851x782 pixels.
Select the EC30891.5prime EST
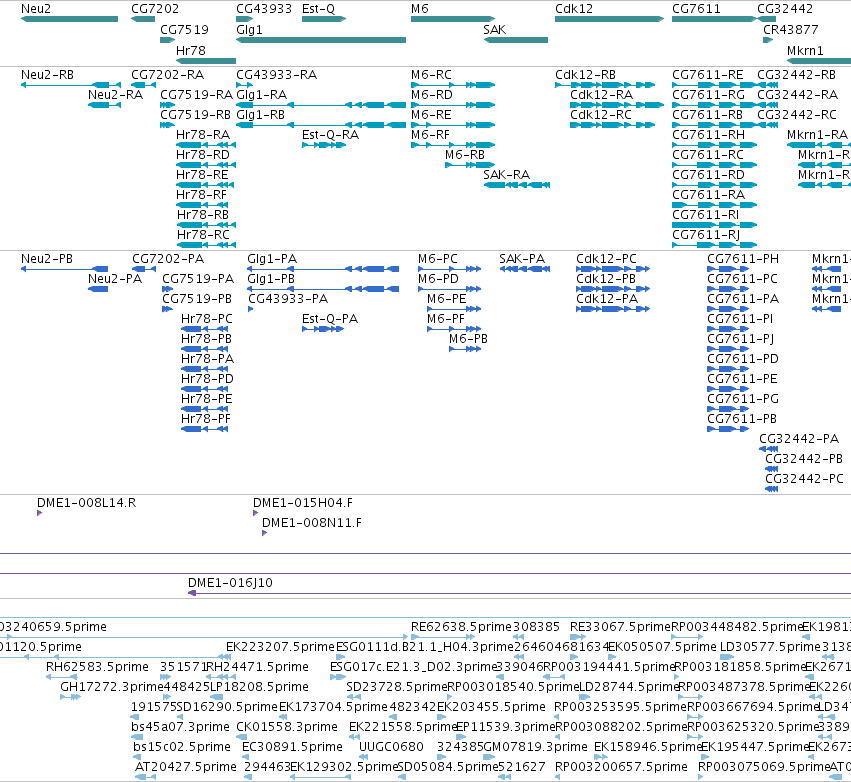click(x=247, y=756)
